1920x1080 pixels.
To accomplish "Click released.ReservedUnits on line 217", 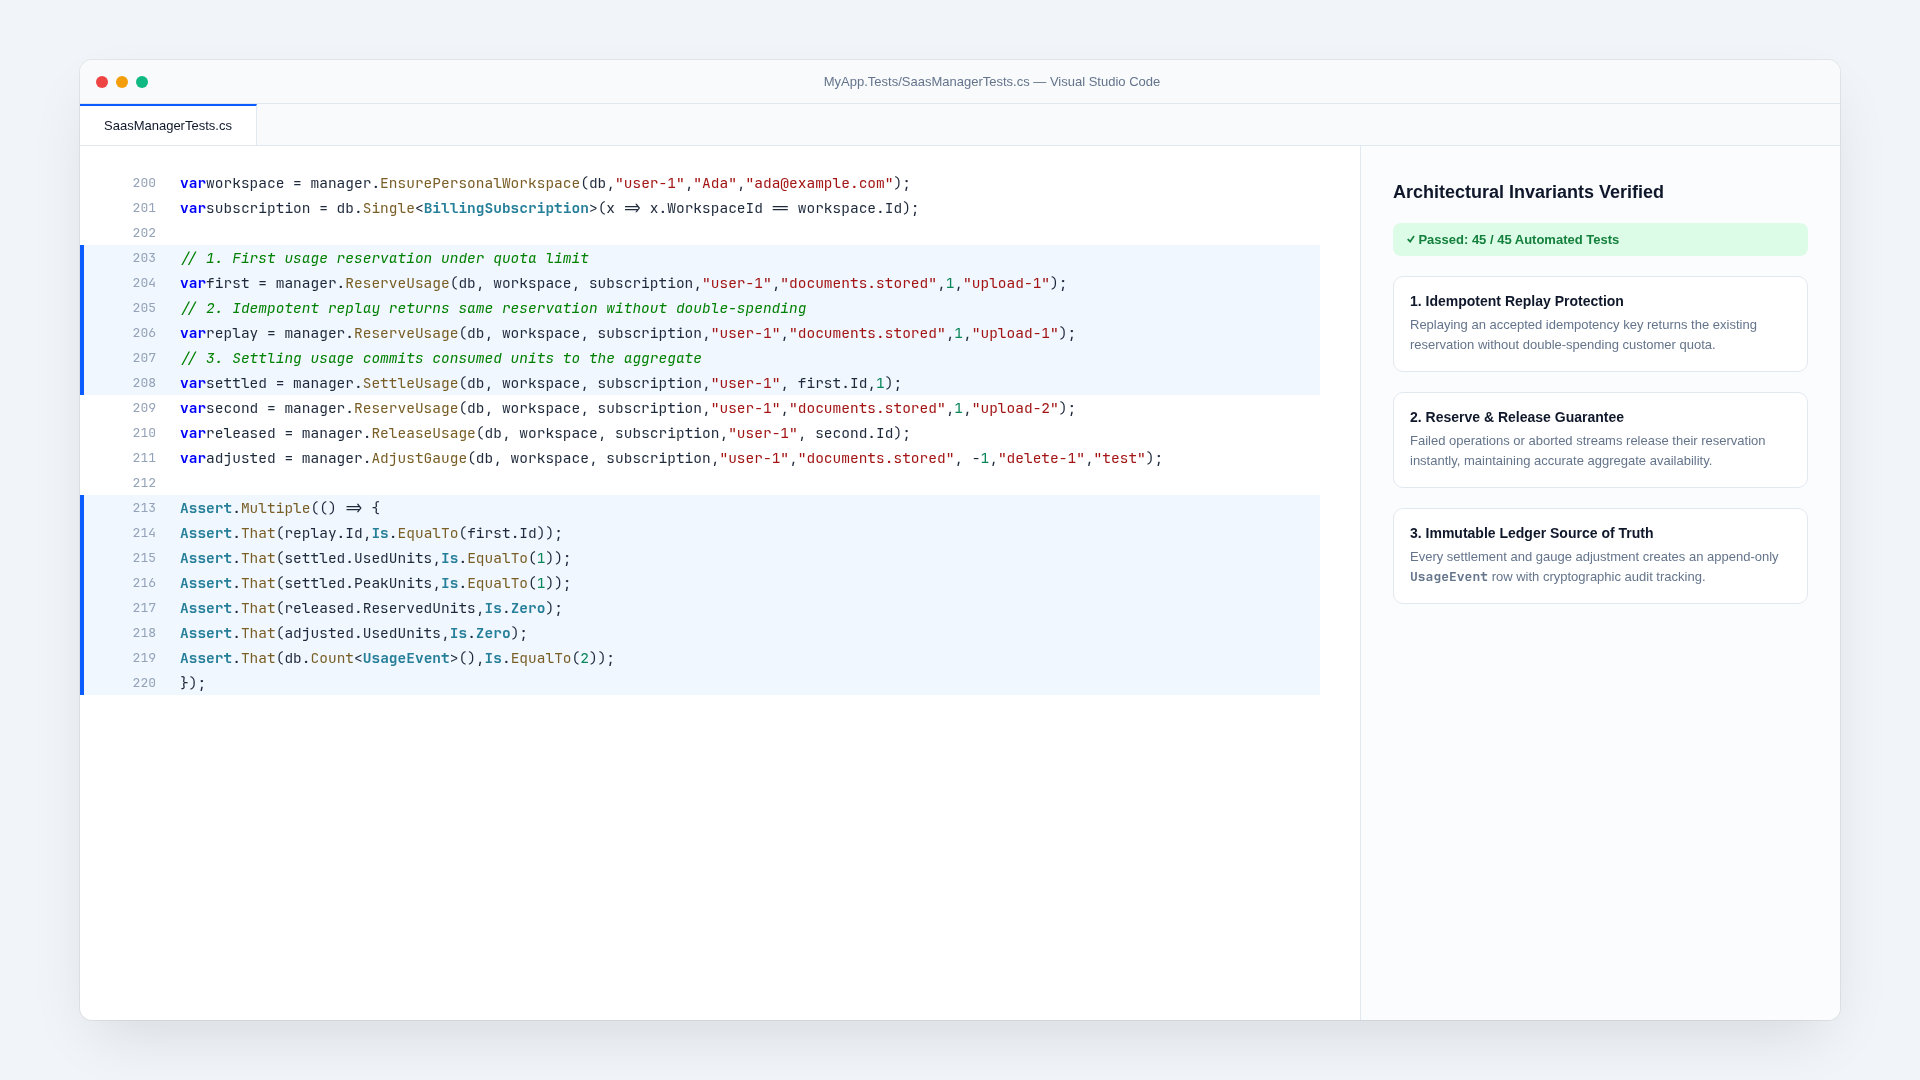I will pyautogui.click(x=380, y=609).
